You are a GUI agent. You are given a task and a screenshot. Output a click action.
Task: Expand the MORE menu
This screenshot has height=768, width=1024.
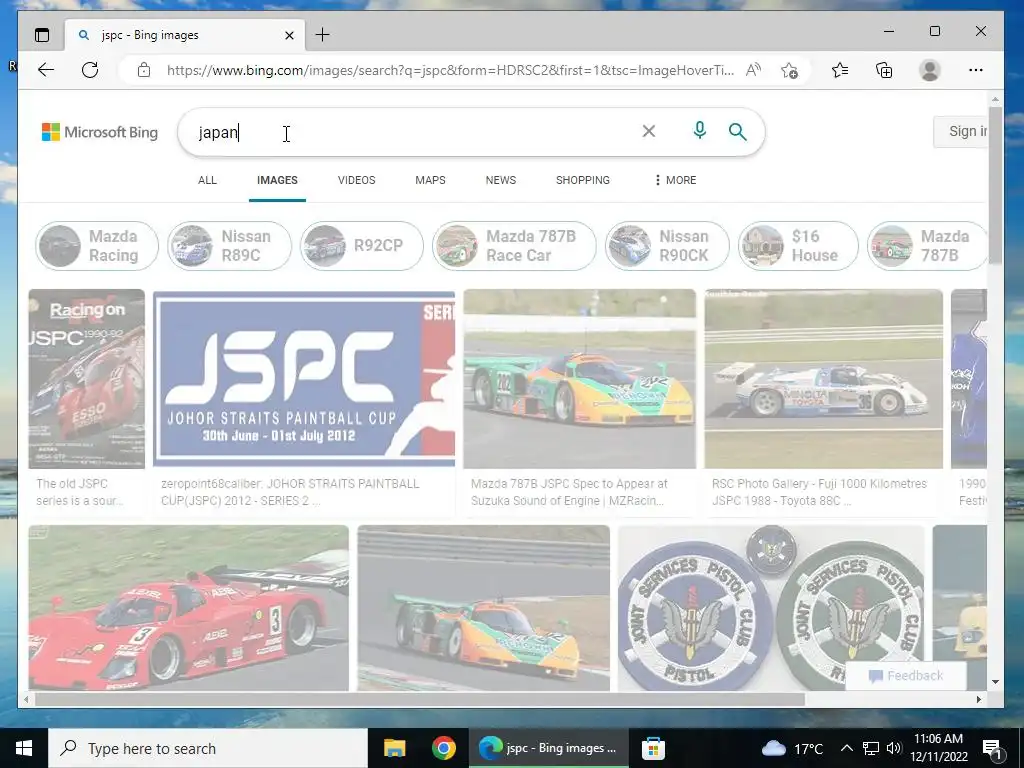[675, 180]
